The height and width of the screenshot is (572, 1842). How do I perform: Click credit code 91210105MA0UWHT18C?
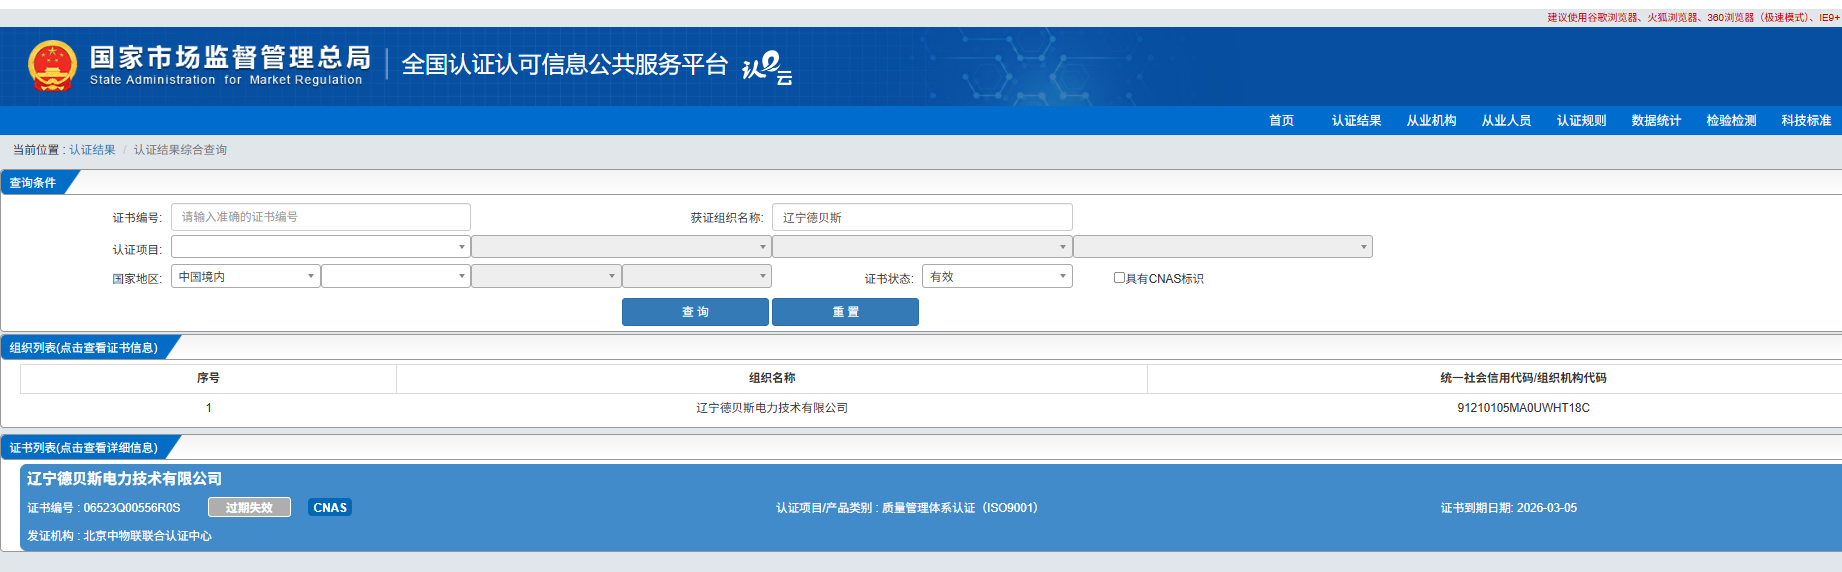(1523, 408)
